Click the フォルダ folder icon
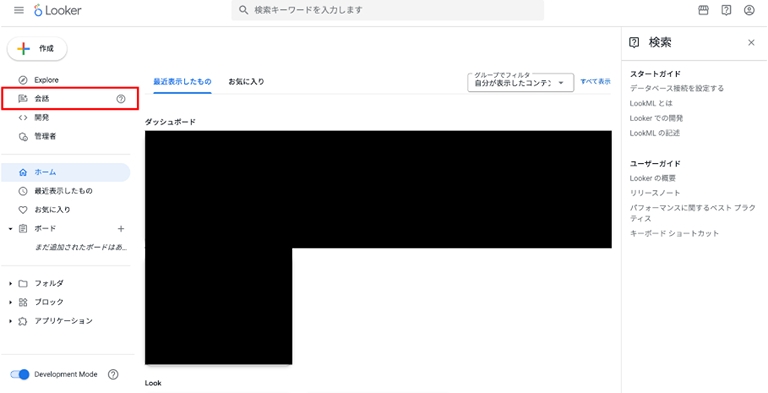 [x=23, y=284]
